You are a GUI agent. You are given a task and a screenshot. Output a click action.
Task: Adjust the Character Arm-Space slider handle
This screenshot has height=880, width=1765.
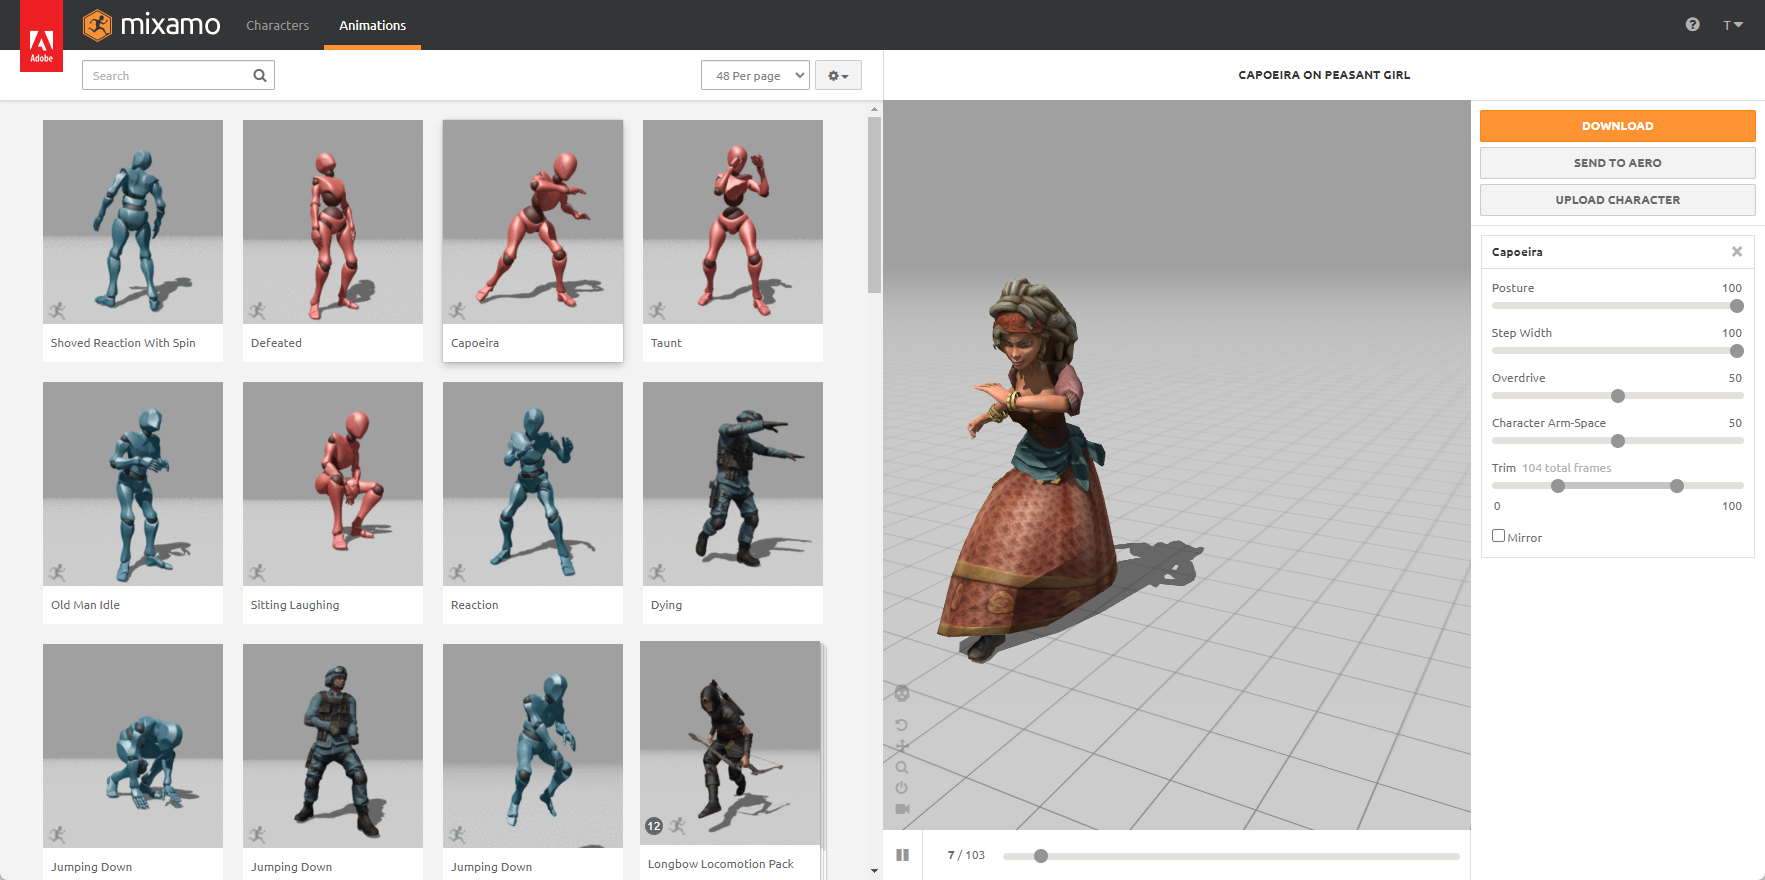pos(1618,441)
